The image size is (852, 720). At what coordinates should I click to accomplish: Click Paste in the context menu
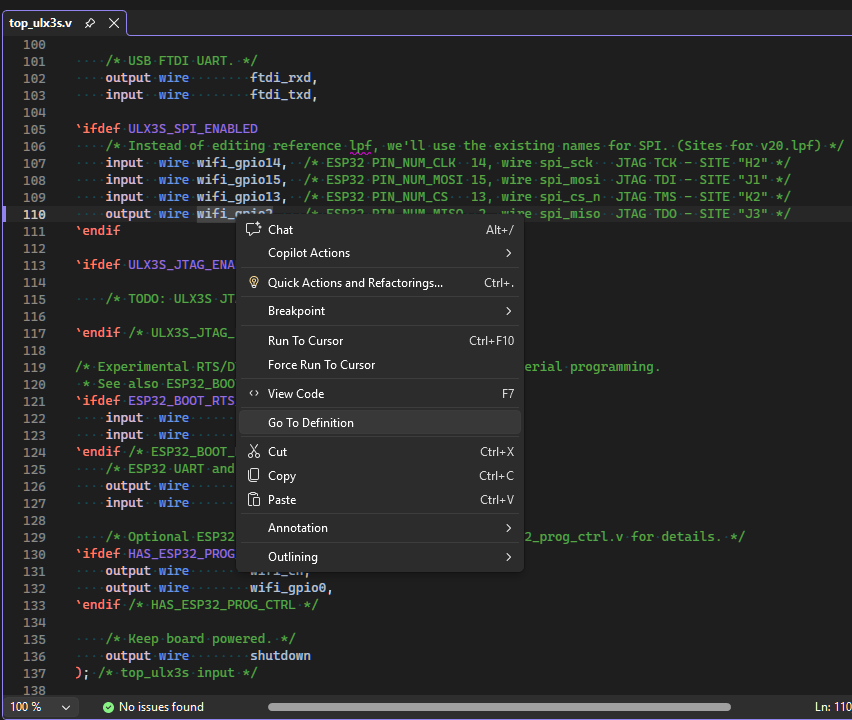[x=380, y=500]
